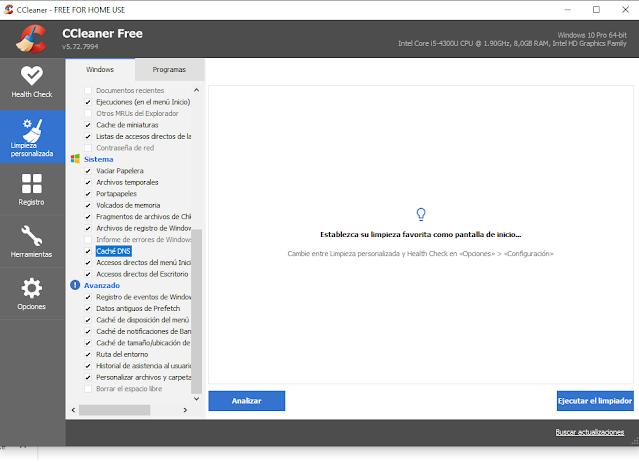Click the lightbulb tip icon
The height and width of the screenshot is (462, 639).
(x=421, y=214)
